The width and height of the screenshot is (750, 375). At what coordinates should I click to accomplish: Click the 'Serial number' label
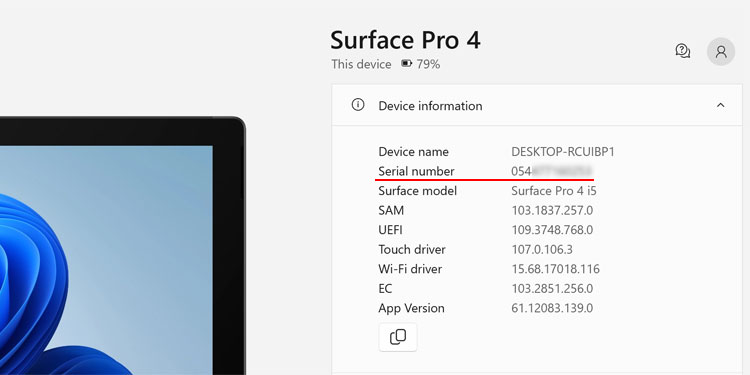[x=416, y=171]
